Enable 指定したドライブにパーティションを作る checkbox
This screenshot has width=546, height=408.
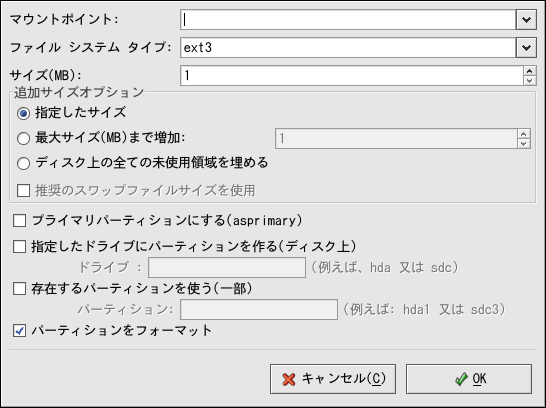coord(20,246)
